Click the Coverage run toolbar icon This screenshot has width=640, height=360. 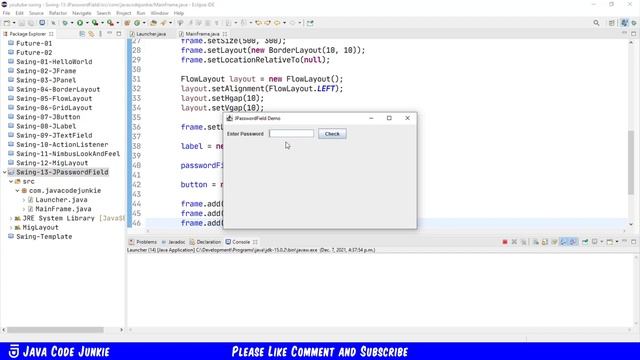click(95, 23)
